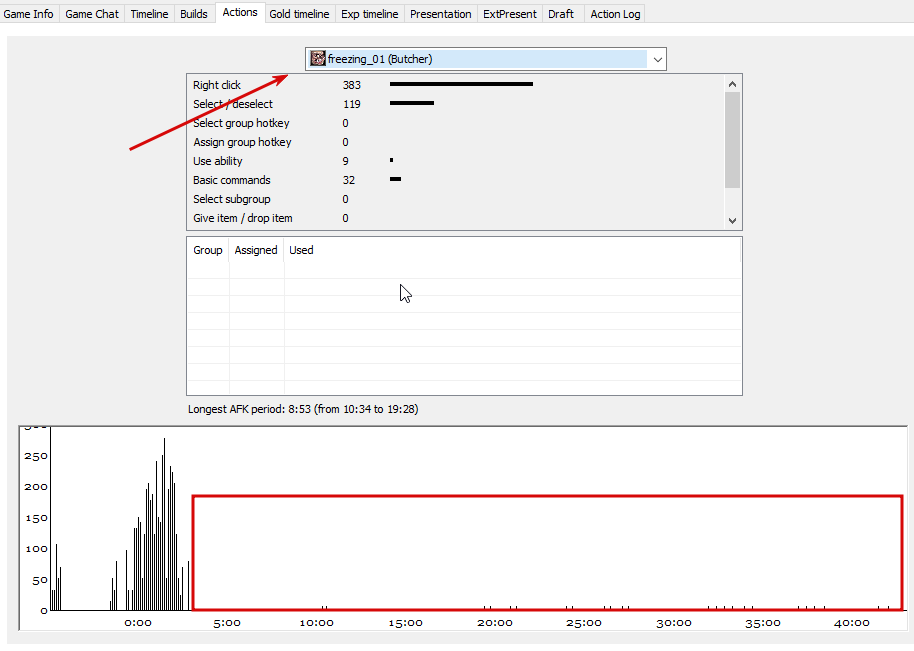Click the 250 label on chart axis
Screen dimensions: 914x651
tap(36, 456)
